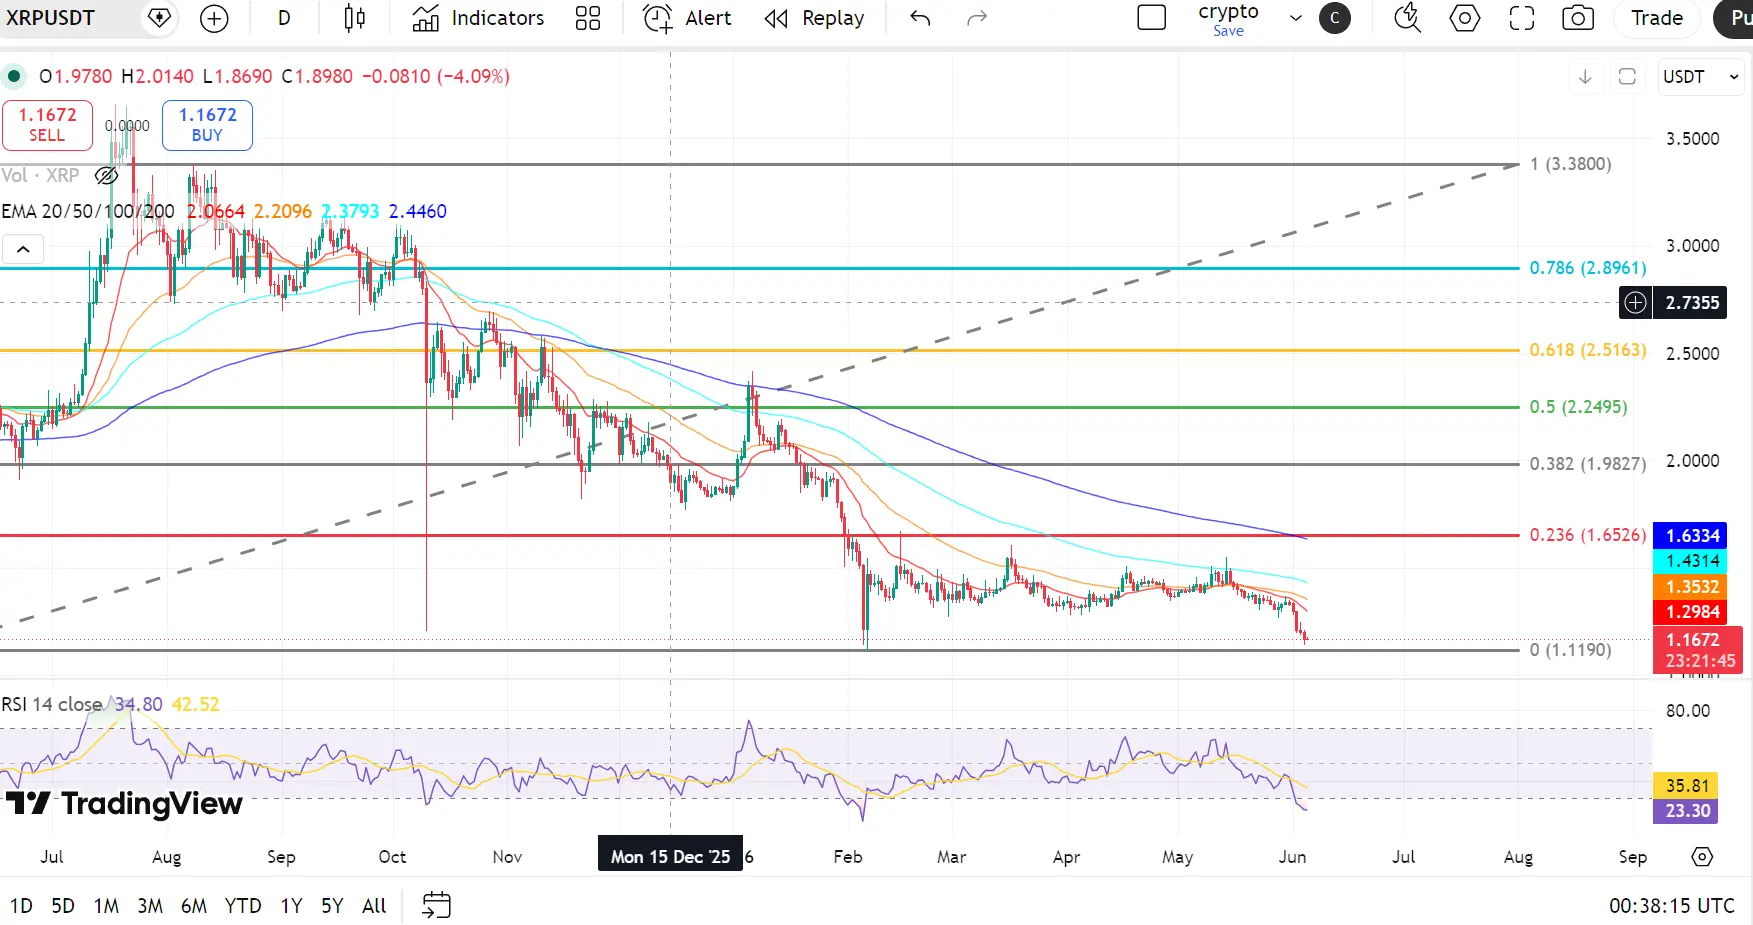Collapse the indicator legend chevron
Image resolution: width=1753 pixels, height=925 pixels.
23,249
